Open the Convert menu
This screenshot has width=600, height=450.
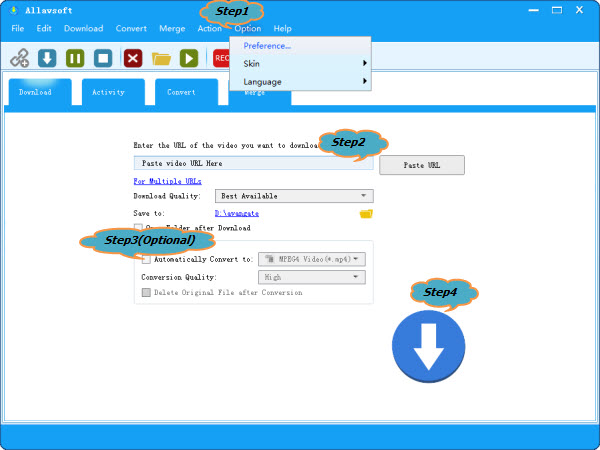(x=131, y=28)
